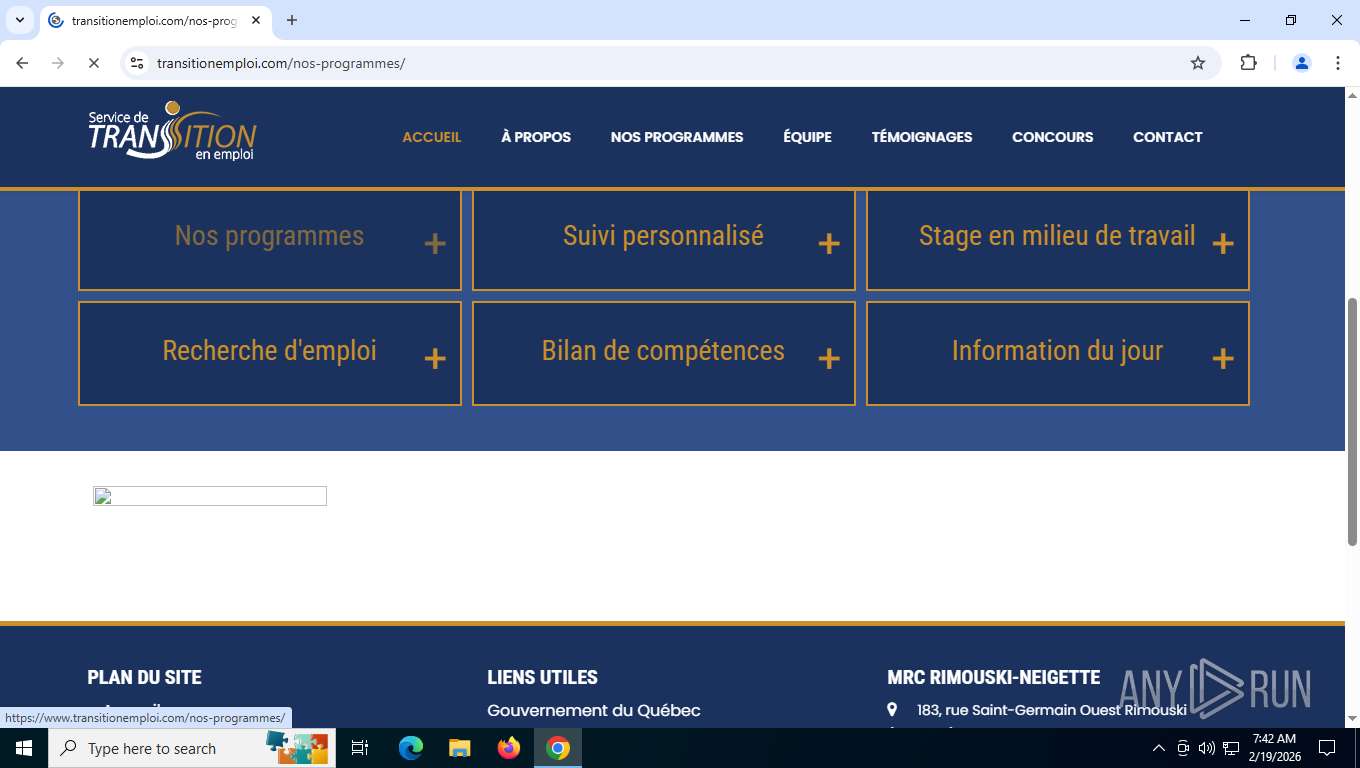Click the browser forward arrow
Screen dimensions: 1360x768
click(58, 63)
